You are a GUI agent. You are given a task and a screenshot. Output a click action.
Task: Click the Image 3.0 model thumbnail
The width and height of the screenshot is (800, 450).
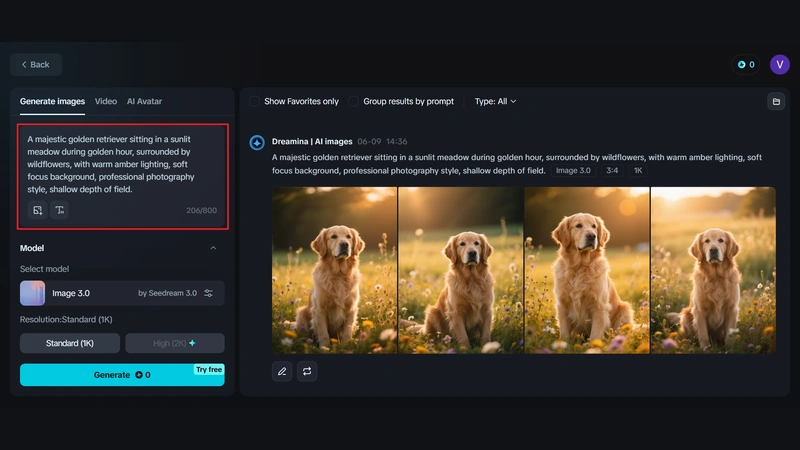32,293
